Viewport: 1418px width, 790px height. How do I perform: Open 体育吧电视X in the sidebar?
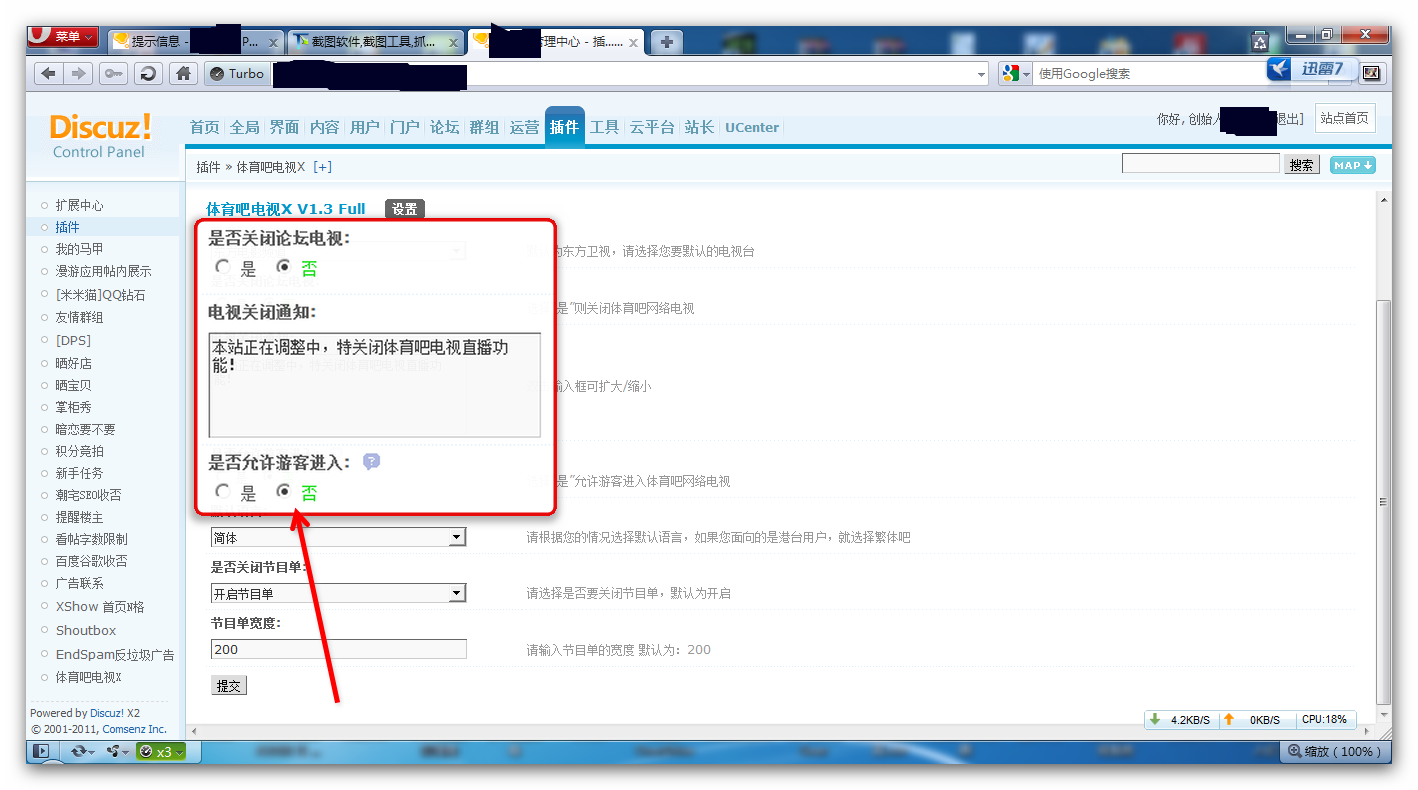(88, 677)
